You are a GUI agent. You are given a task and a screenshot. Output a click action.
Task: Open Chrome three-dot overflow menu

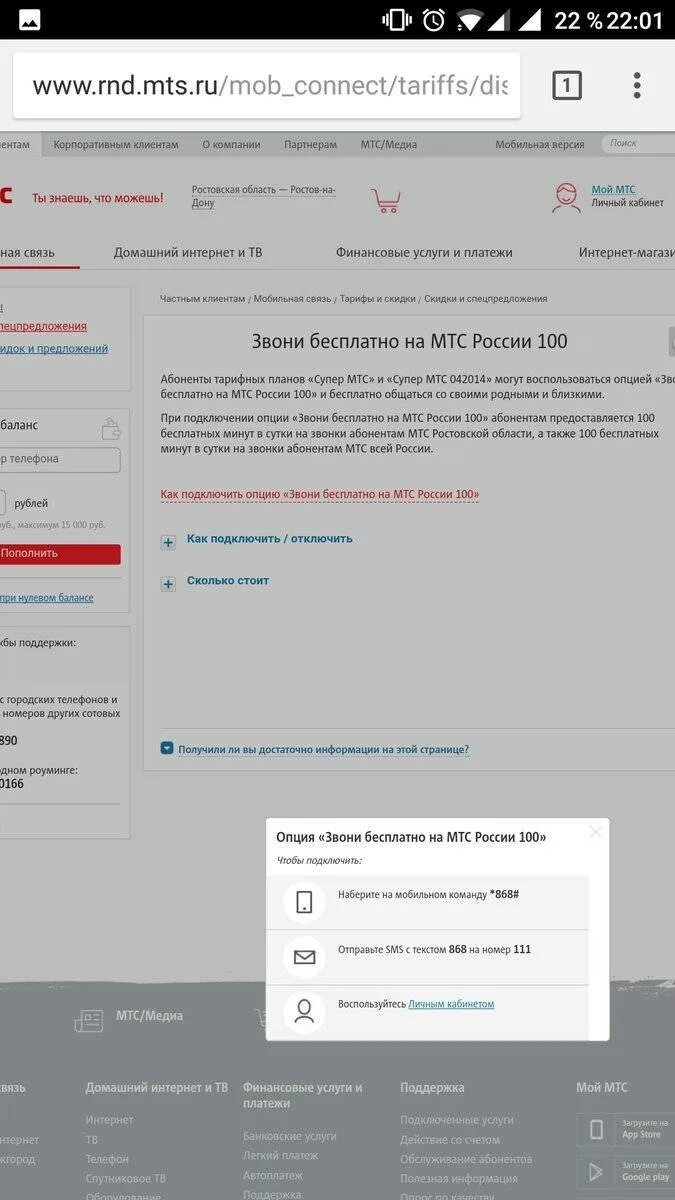click(637, 85)
